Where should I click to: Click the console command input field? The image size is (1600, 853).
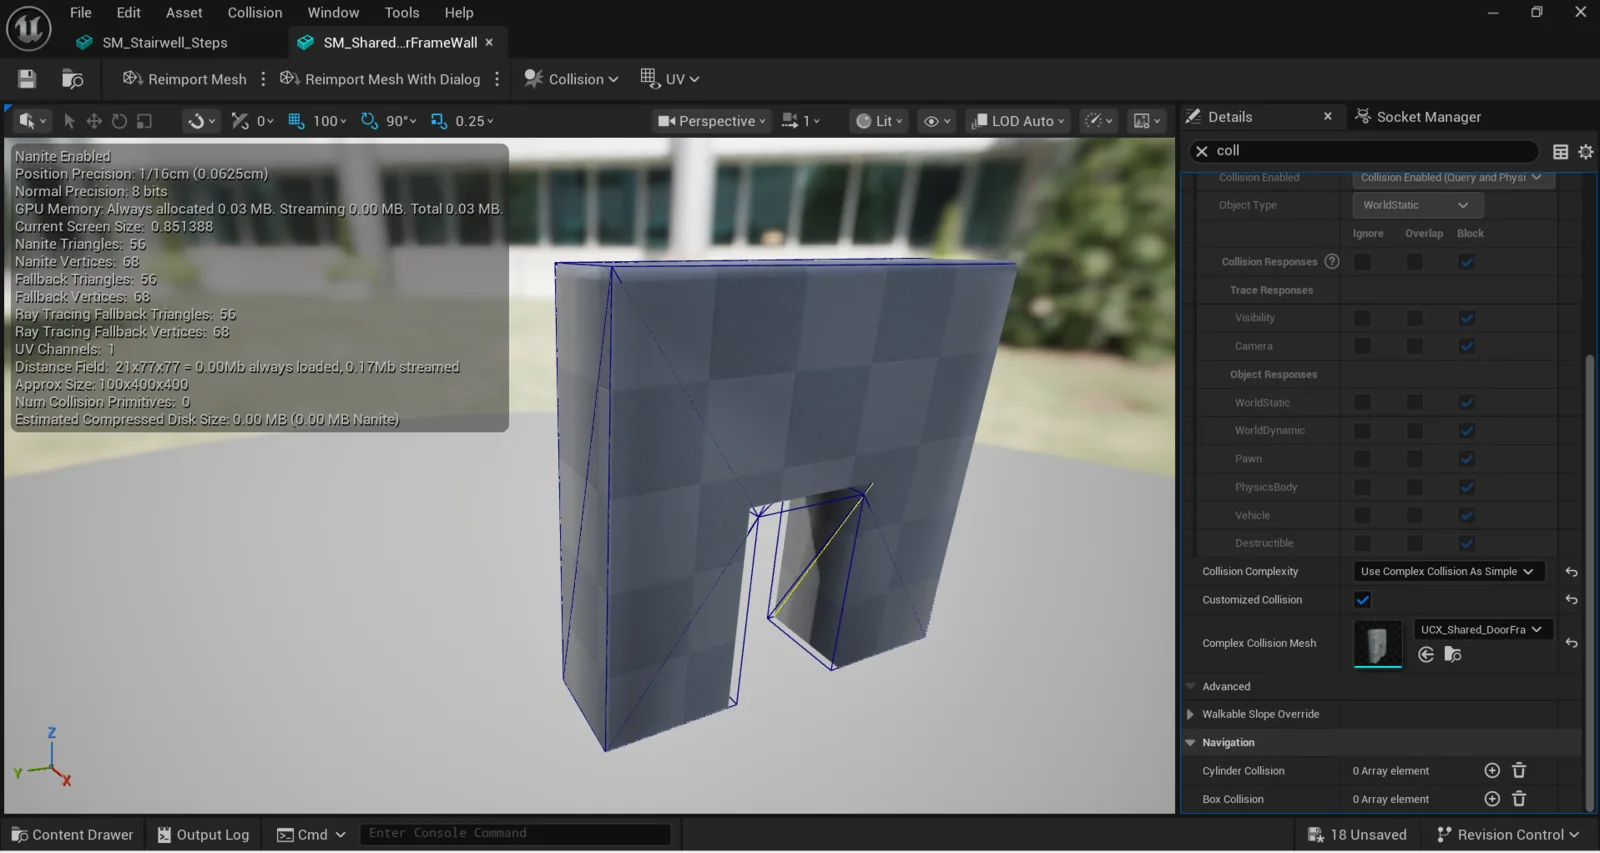[x=515, y=834]
